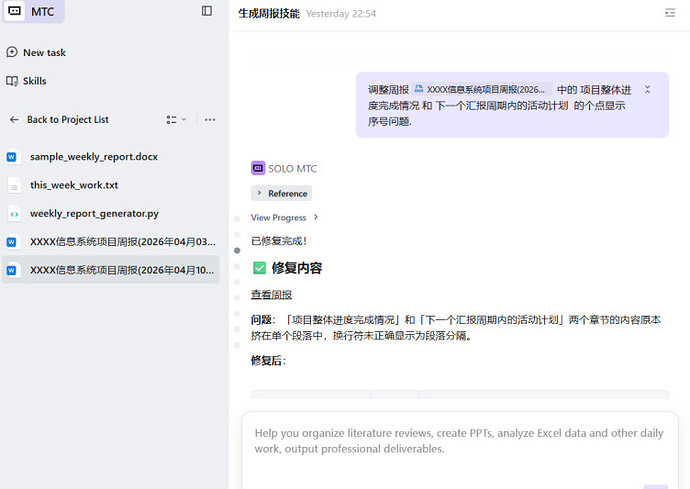Click the message input text box
This screenshot has height=489, width=690.
pos(459,442)
